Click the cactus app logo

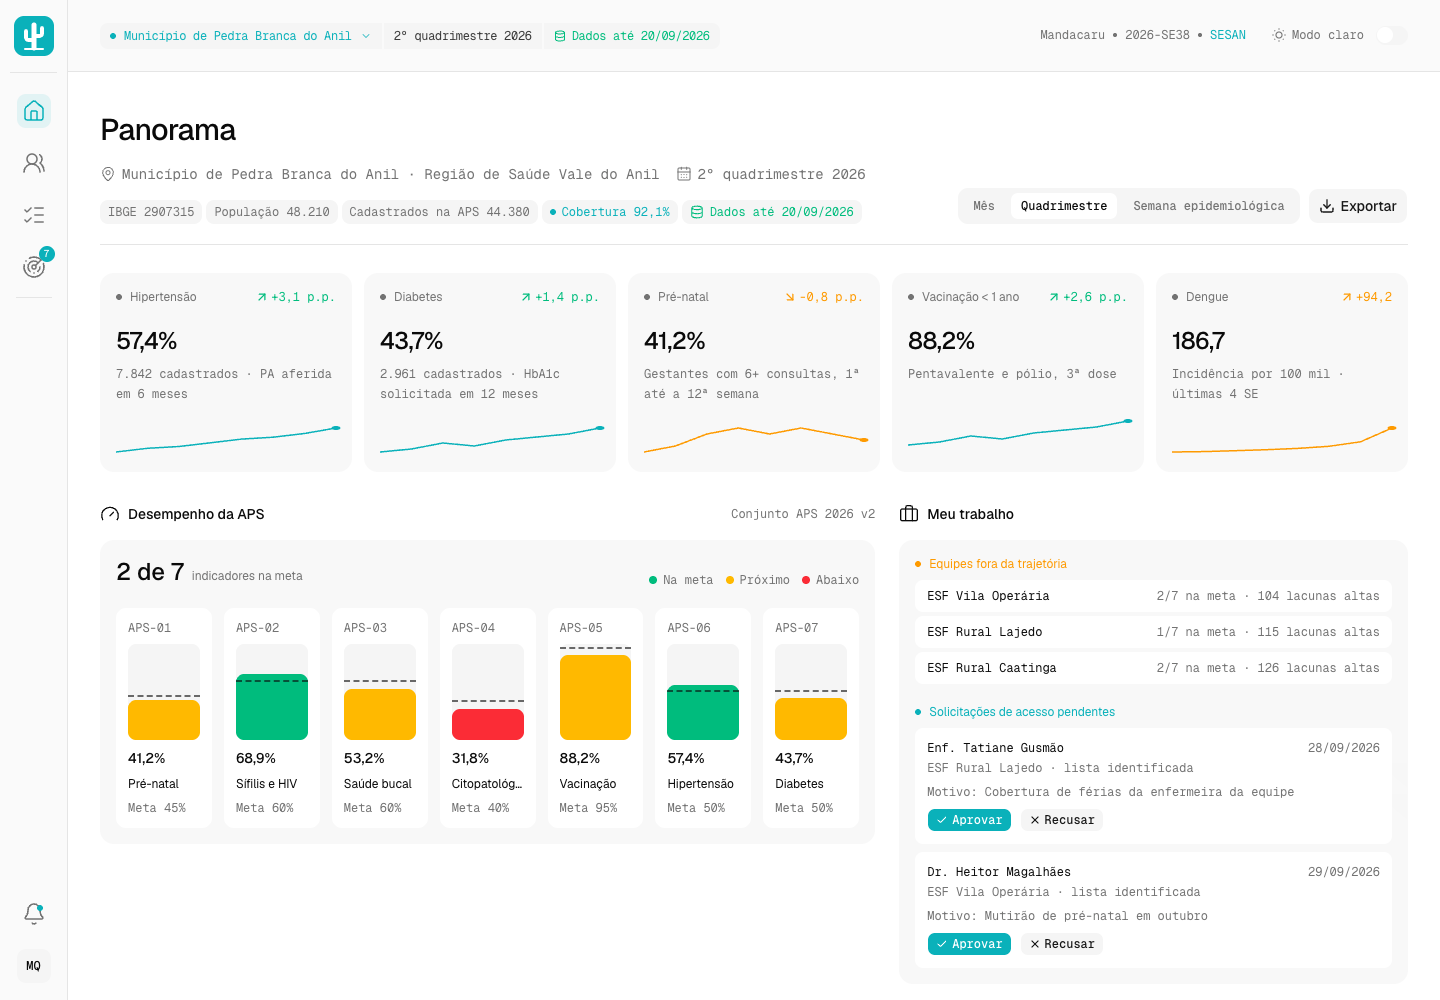pyautogui.click(x=34, y=36)
